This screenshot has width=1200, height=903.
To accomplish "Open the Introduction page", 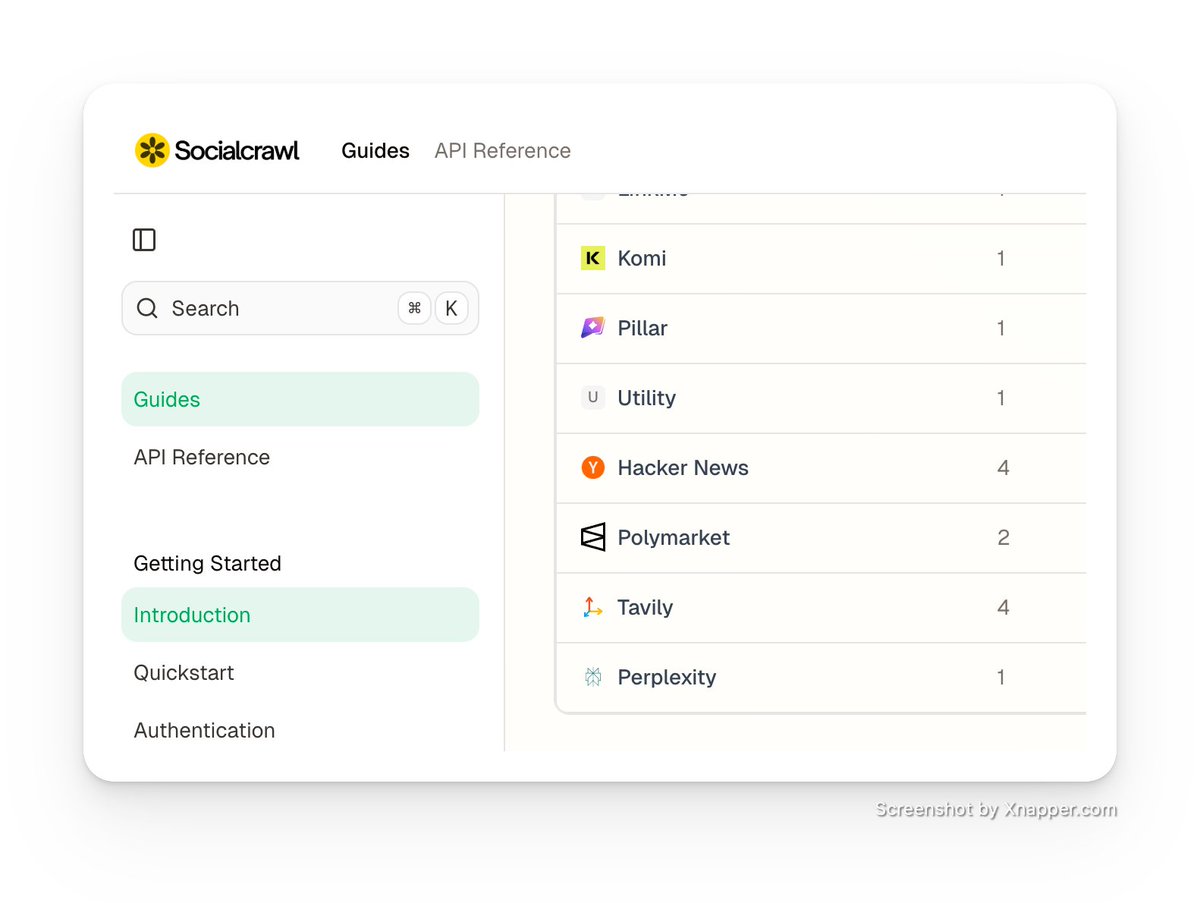I will coord(300,615).
